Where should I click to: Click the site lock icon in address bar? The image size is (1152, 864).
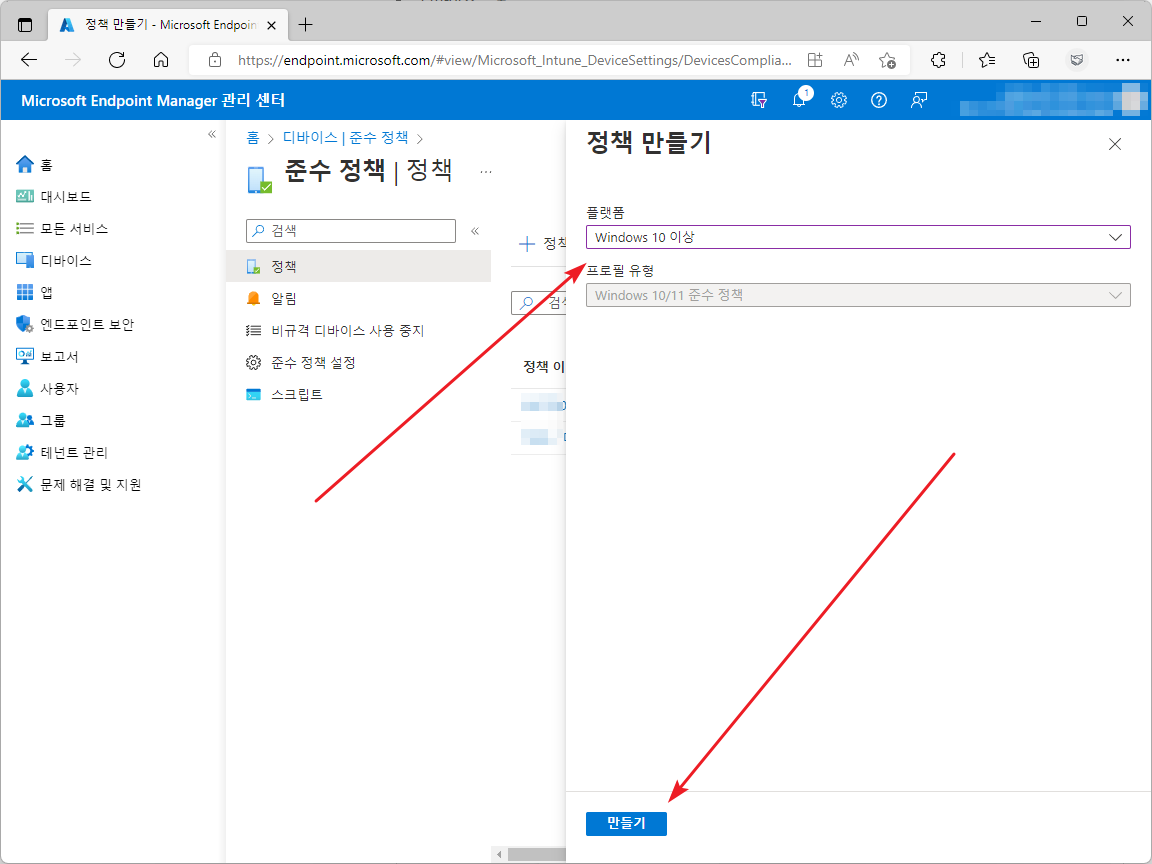coord(215,60)
